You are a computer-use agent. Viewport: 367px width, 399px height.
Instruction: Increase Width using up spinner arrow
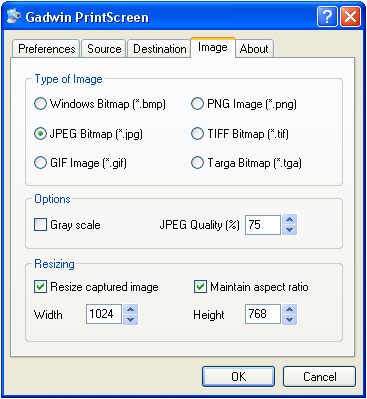coord(131,309)
